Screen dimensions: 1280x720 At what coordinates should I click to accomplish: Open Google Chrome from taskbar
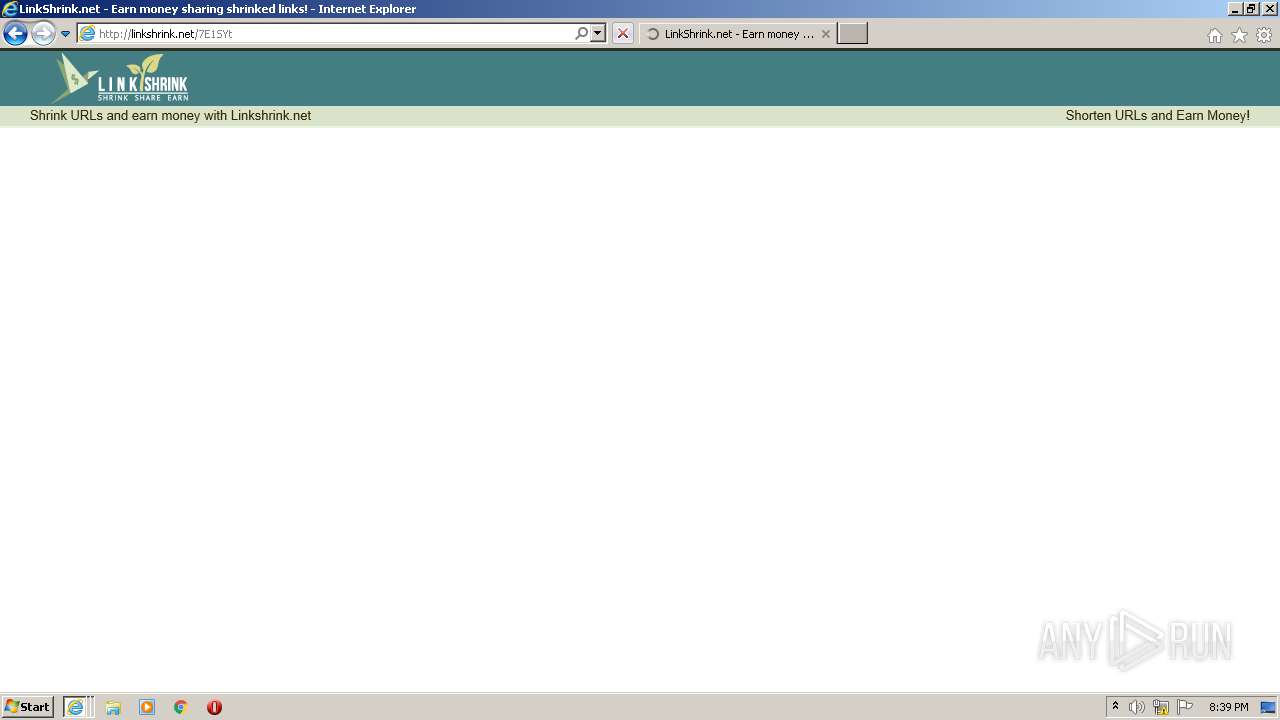181,707
